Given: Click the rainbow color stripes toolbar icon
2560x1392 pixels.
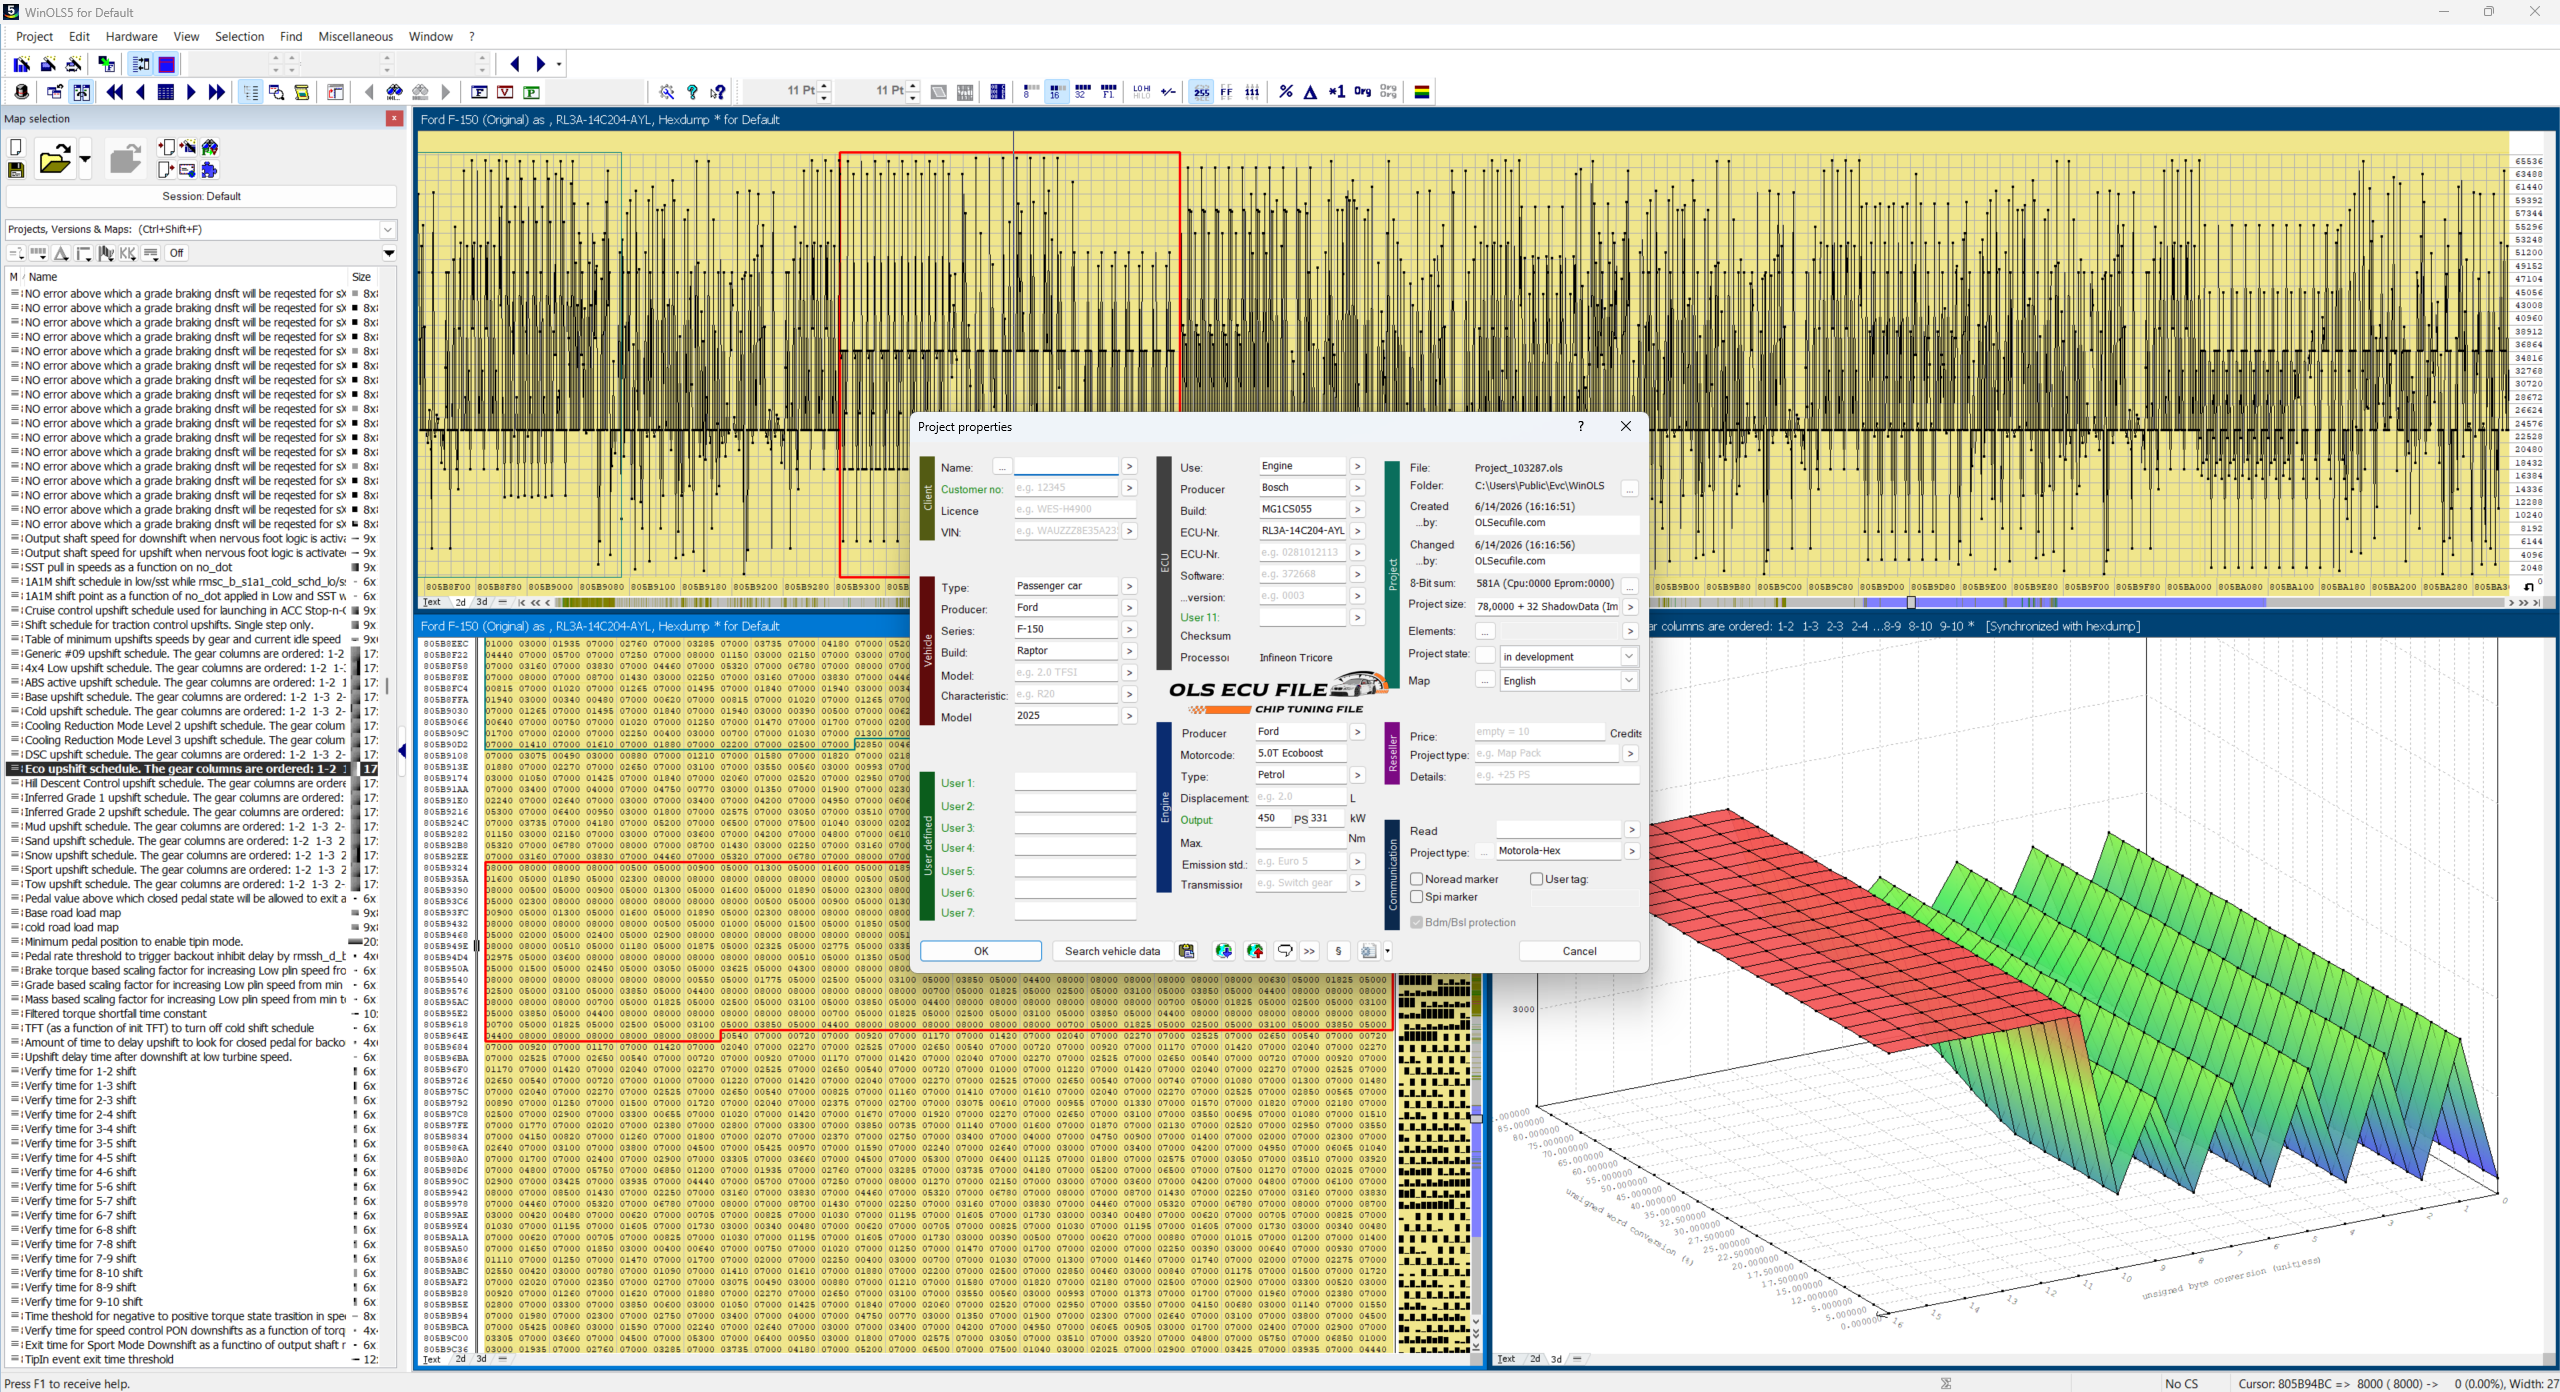Looking at the screenshot, I should 1421,92.
